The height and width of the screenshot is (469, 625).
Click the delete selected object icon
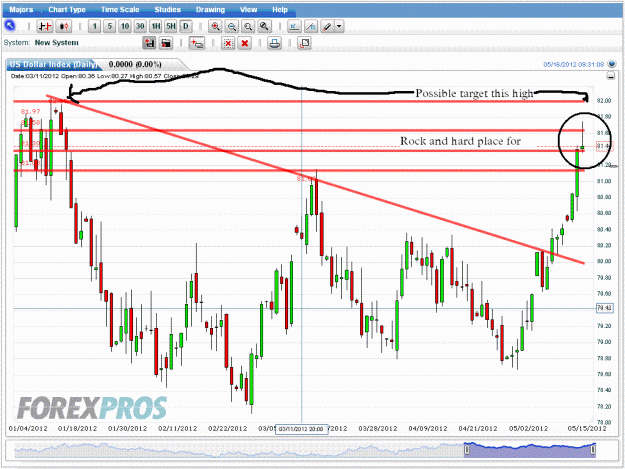pos(228,43)
